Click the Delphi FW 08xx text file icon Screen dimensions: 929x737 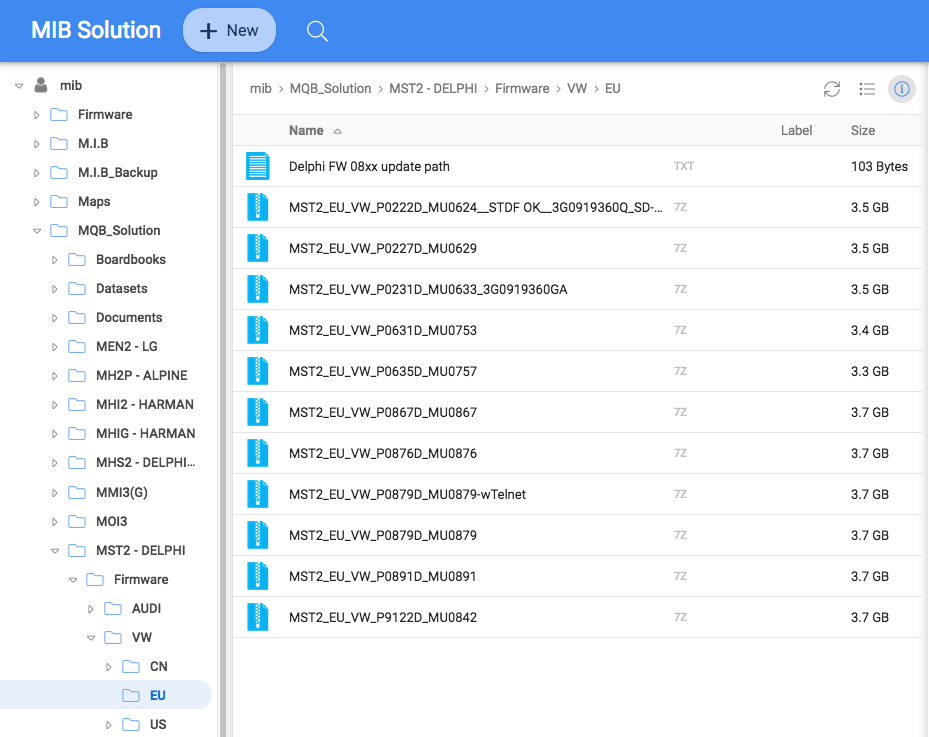point(258,166)
